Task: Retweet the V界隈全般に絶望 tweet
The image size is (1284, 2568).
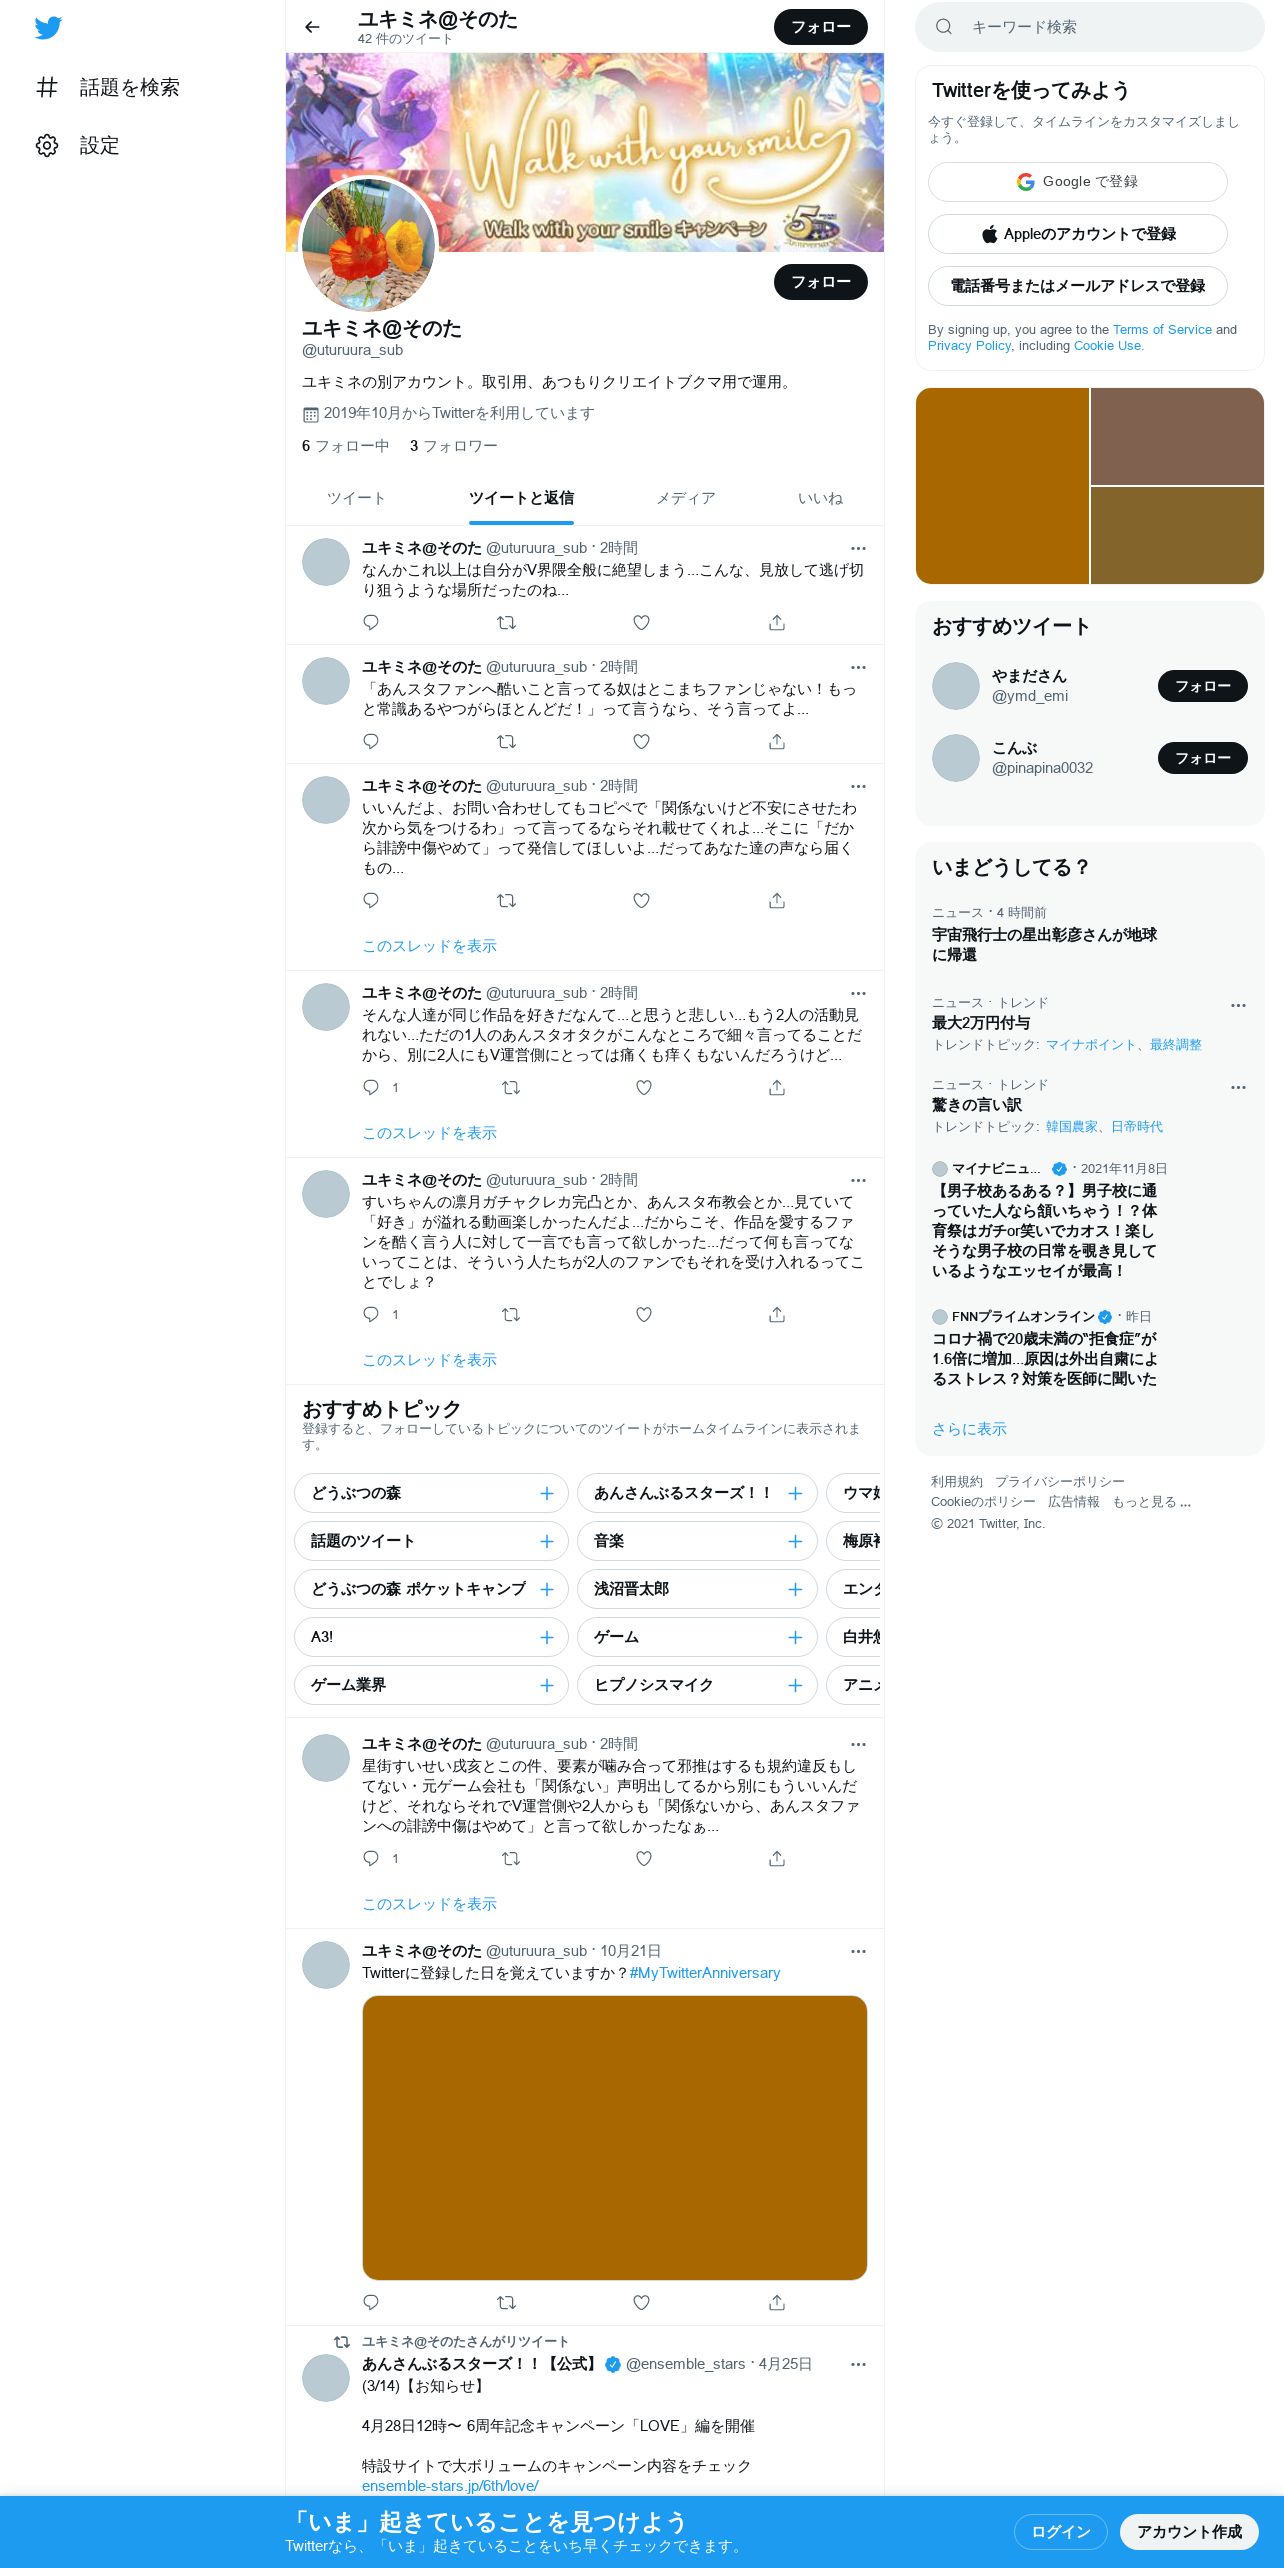Action: (507, 622)
